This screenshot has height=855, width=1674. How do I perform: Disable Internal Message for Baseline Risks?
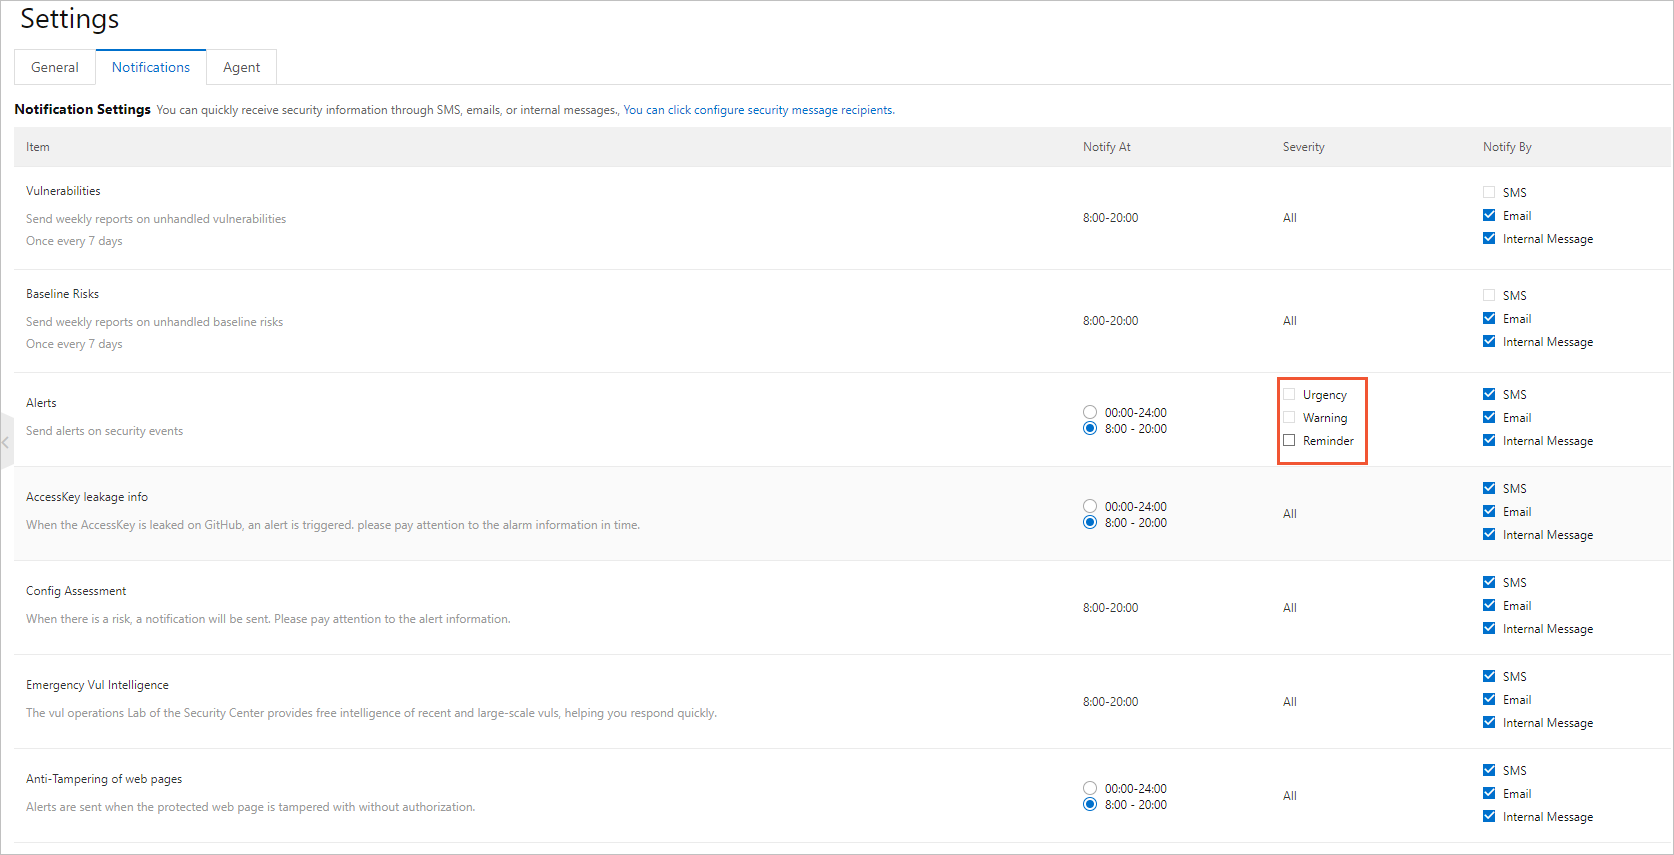[1489, 341]
